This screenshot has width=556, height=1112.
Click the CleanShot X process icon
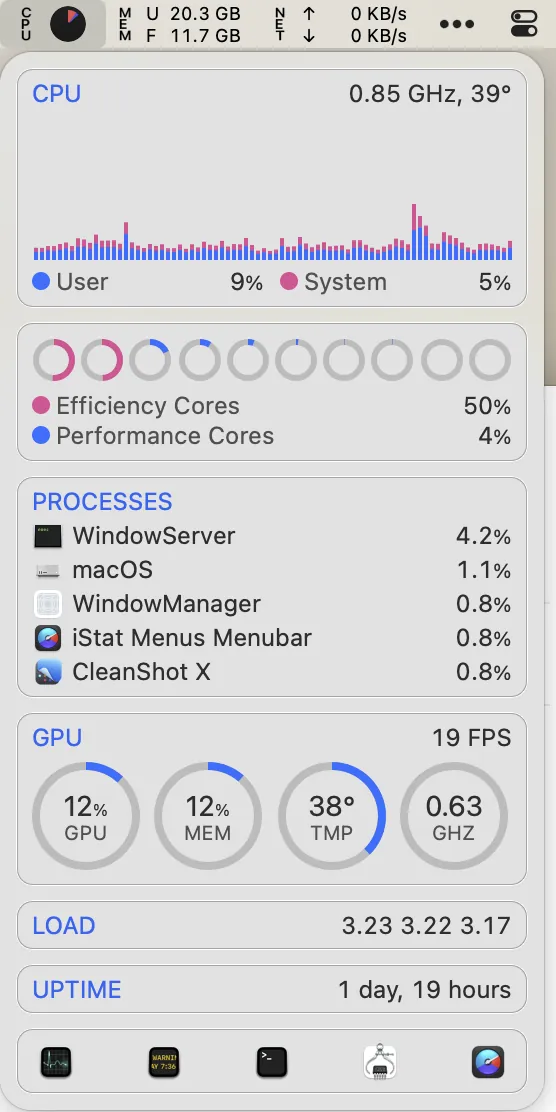(48, 672)
